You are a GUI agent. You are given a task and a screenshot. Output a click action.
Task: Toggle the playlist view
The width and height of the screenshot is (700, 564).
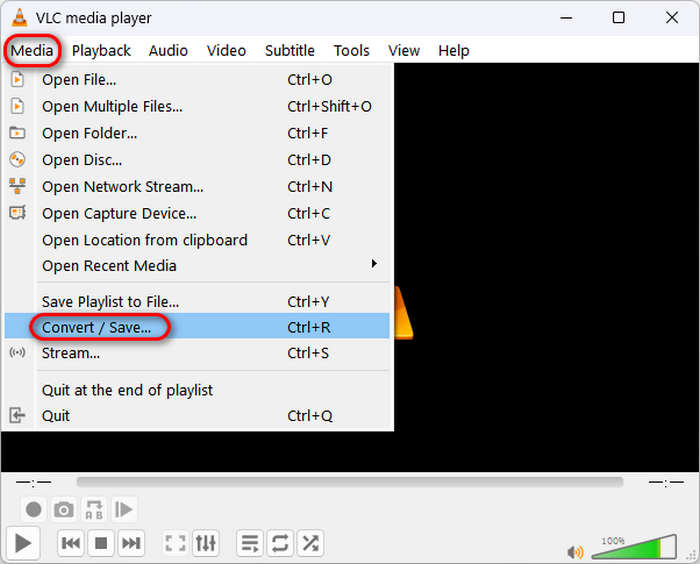[250, 543]
